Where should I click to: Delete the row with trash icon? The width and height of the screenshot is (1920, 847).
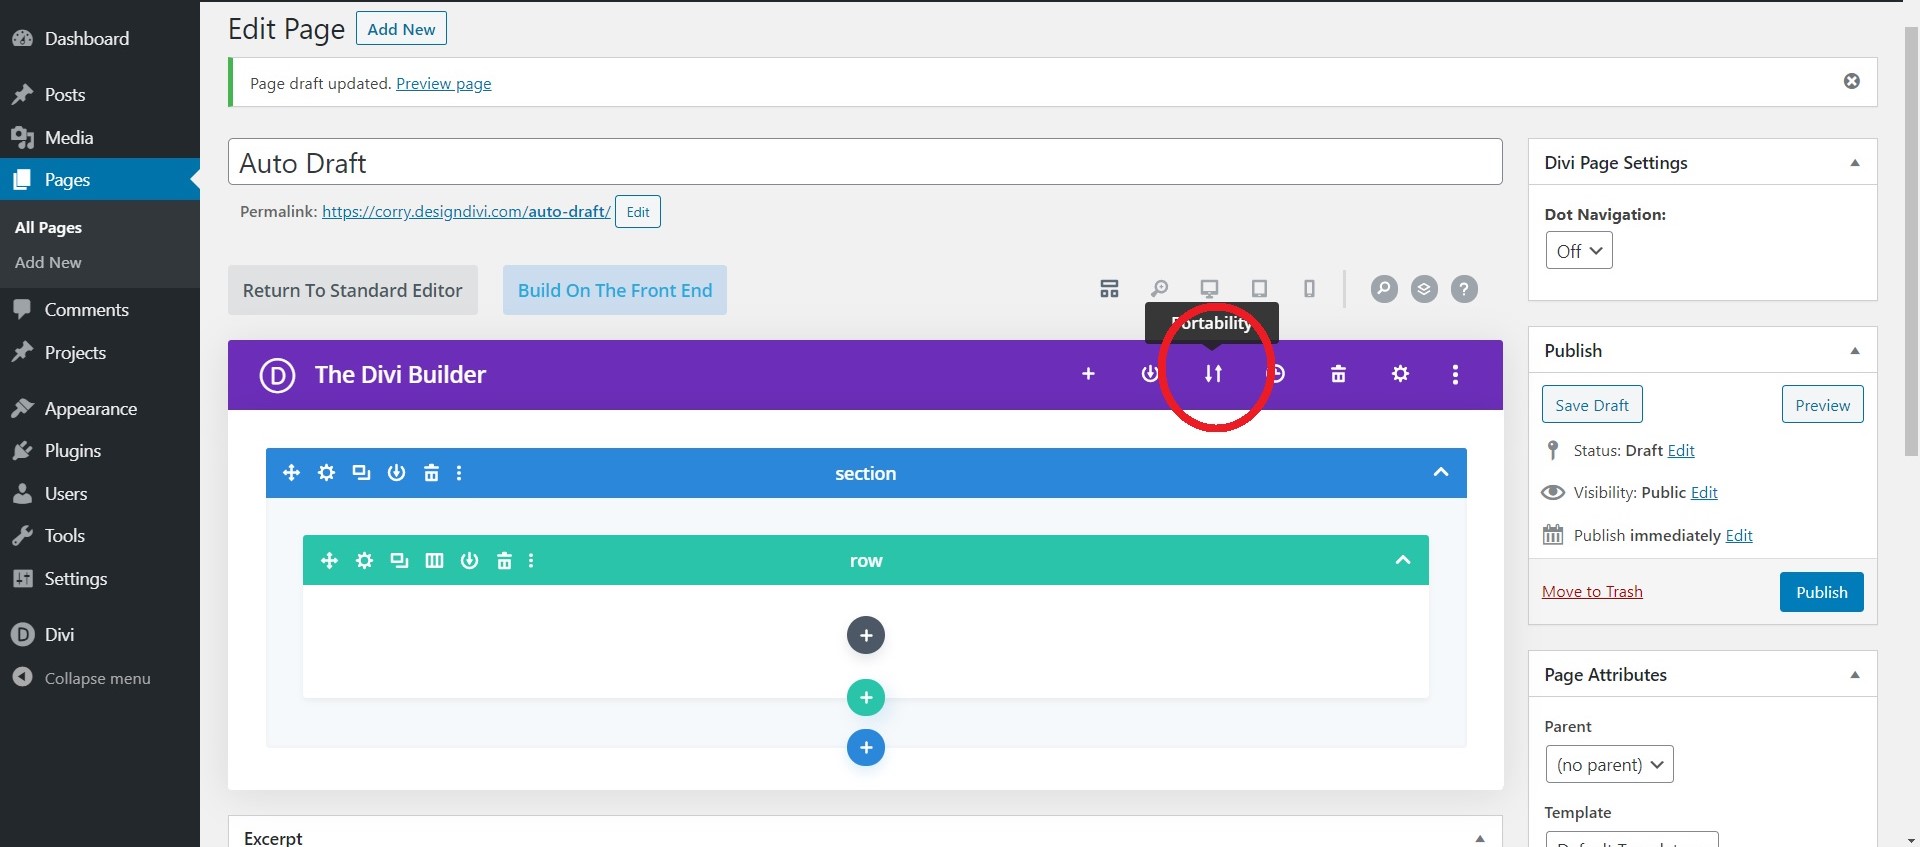[504, 561]
